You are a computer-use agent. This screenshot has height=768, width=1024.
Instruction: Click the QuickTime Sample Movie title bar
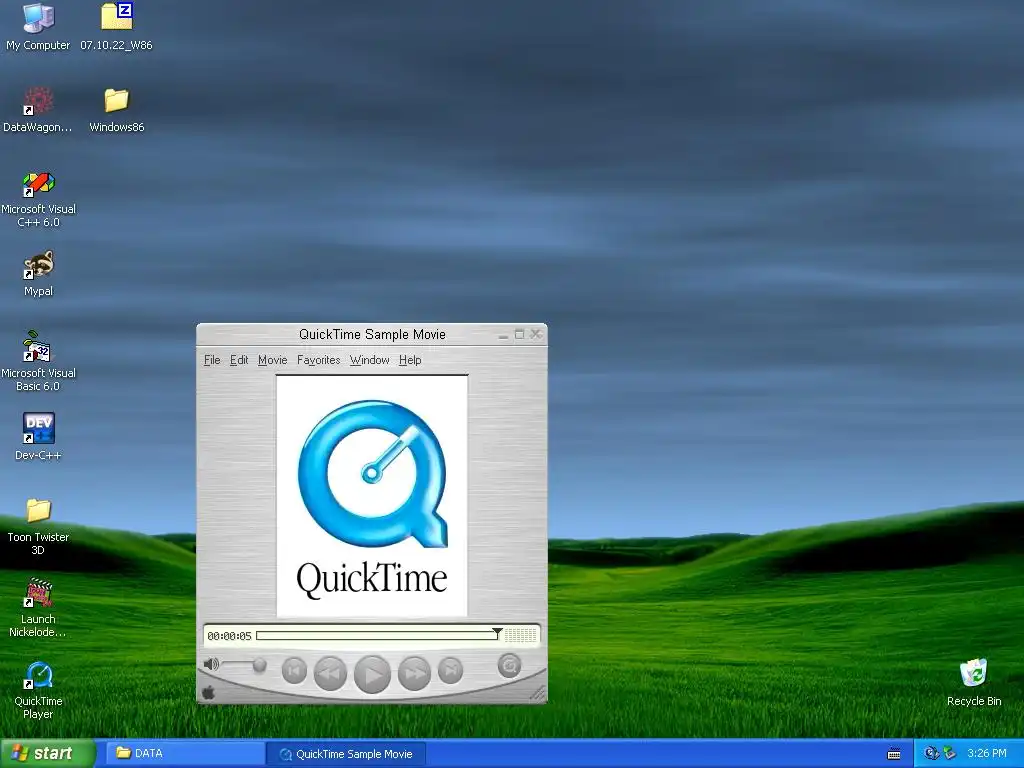tap(372, 334)
